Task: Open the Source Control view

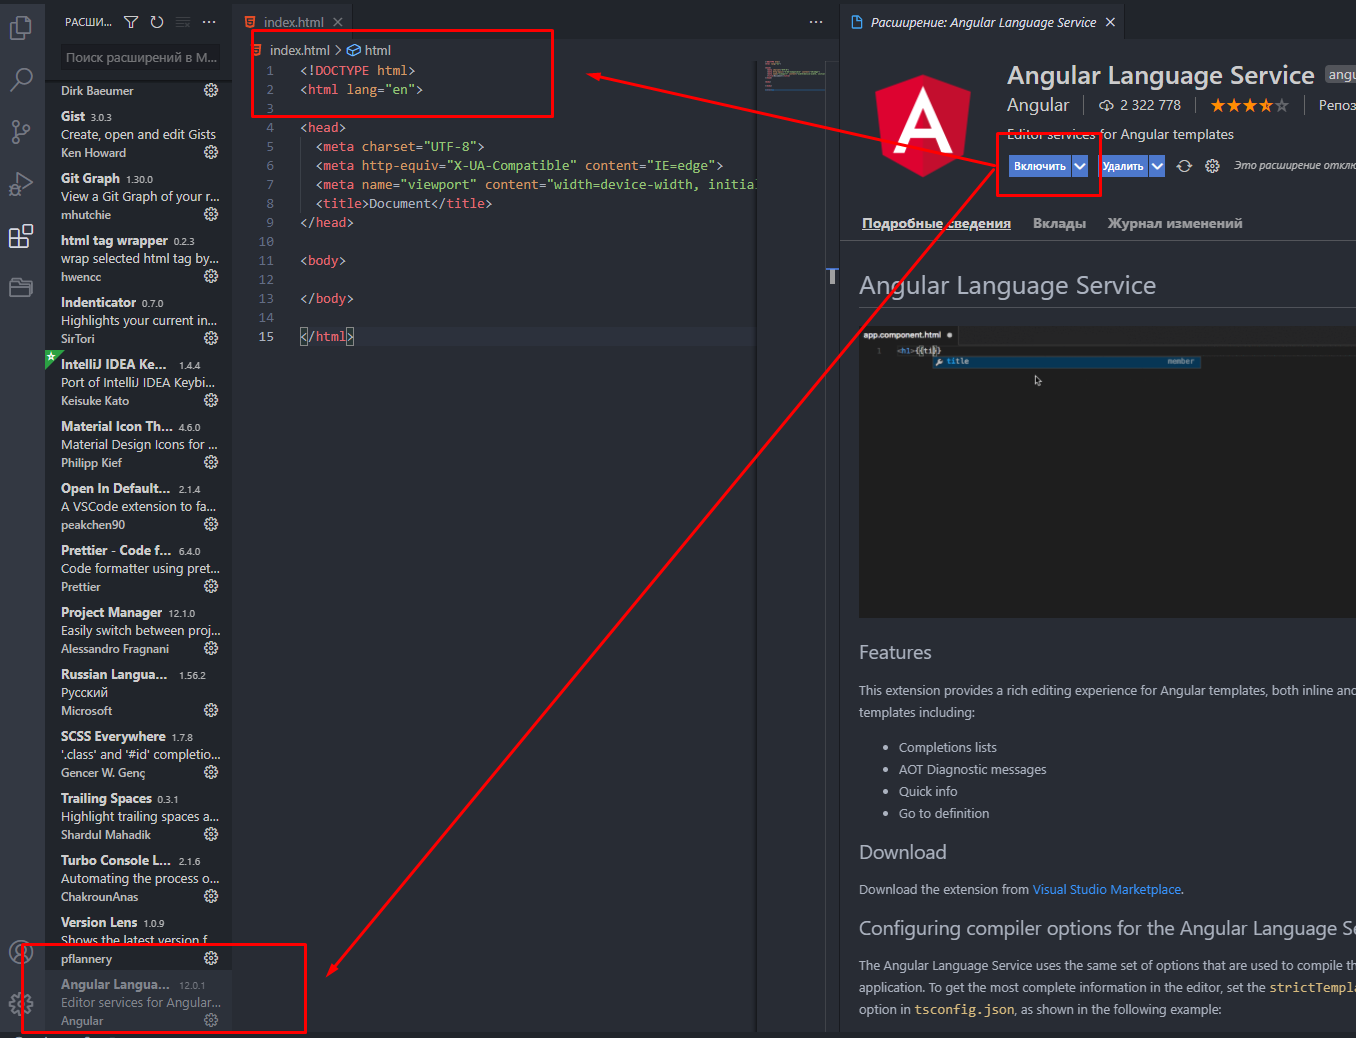Action: 21,132
